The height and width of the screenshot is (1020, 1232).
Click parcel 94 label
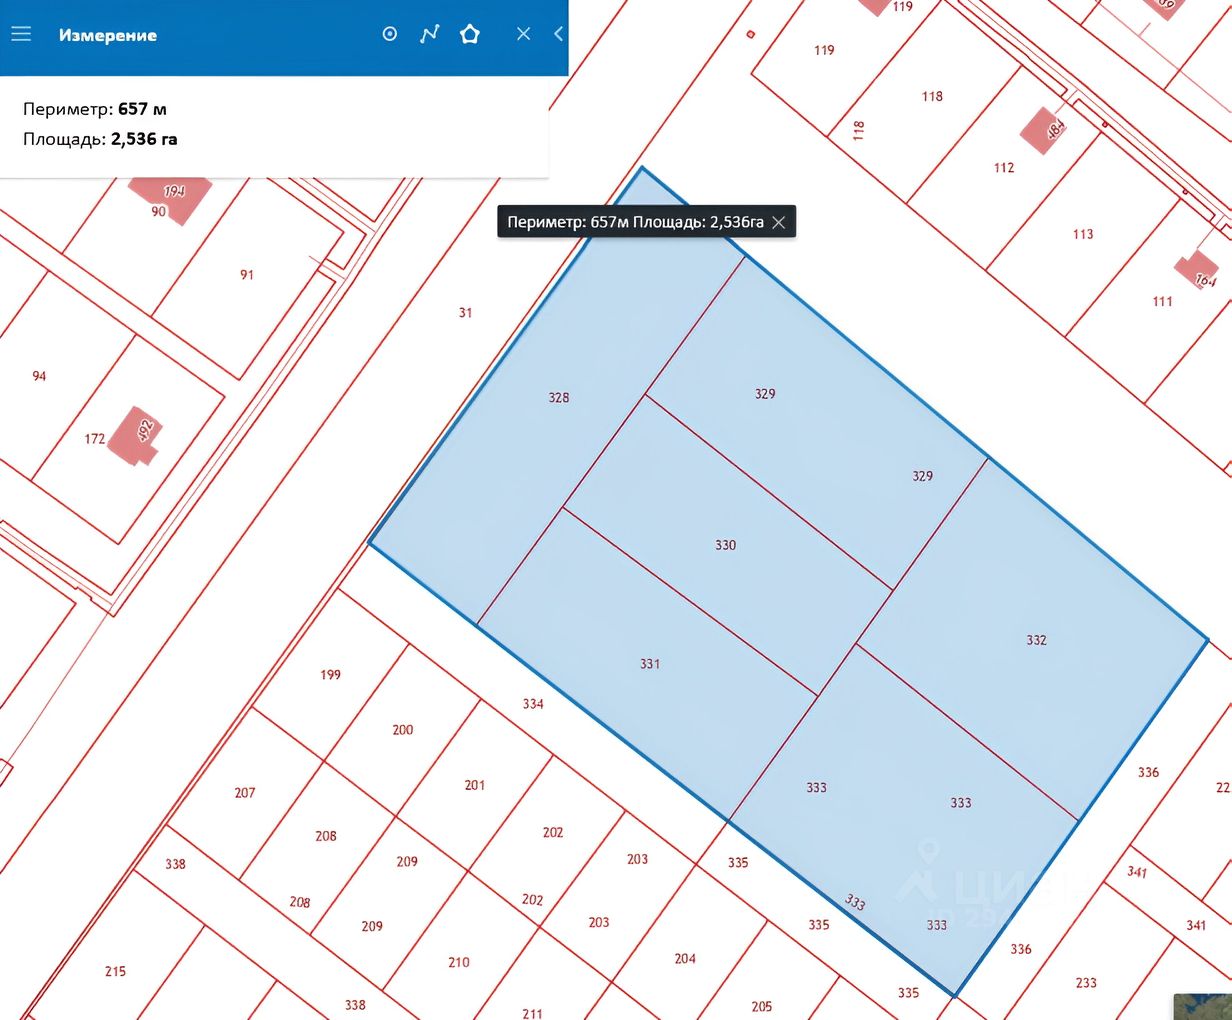pos(39,376)
